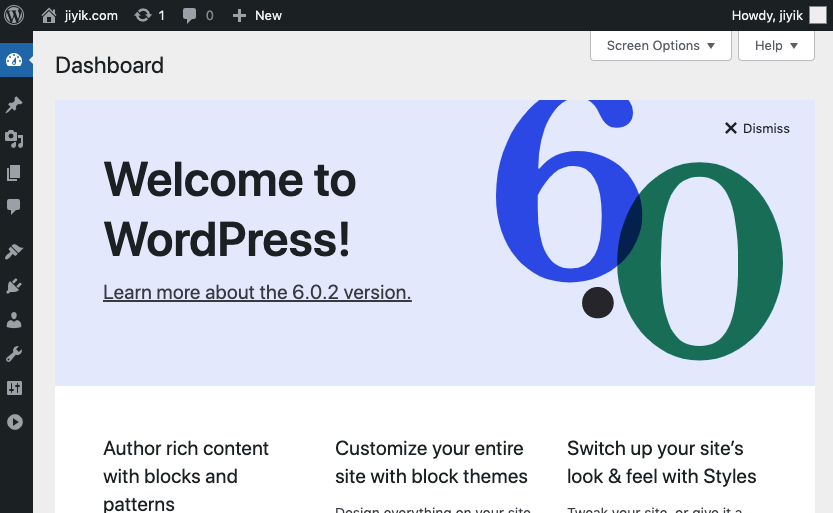Open Comments via the sidebar speech bubble
This screenshot has height=513, width=833.
tap(14, 207)
